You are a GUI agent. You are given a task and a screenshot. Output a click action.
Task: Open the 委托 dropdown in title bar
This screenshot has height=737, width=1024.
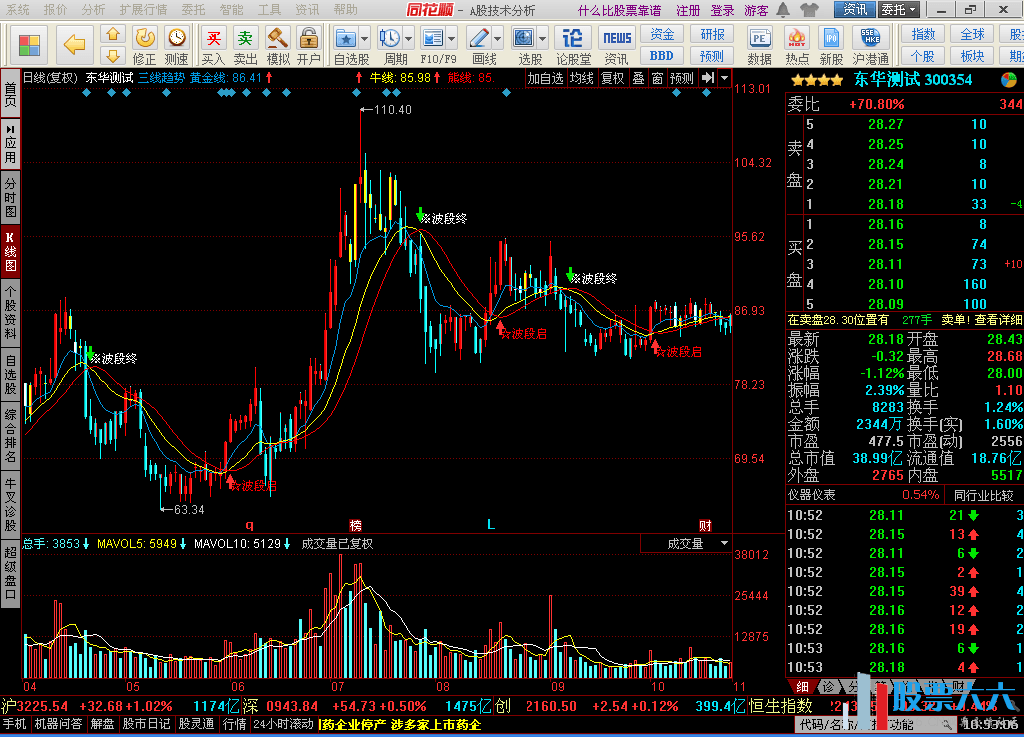[x=898, y=10]
